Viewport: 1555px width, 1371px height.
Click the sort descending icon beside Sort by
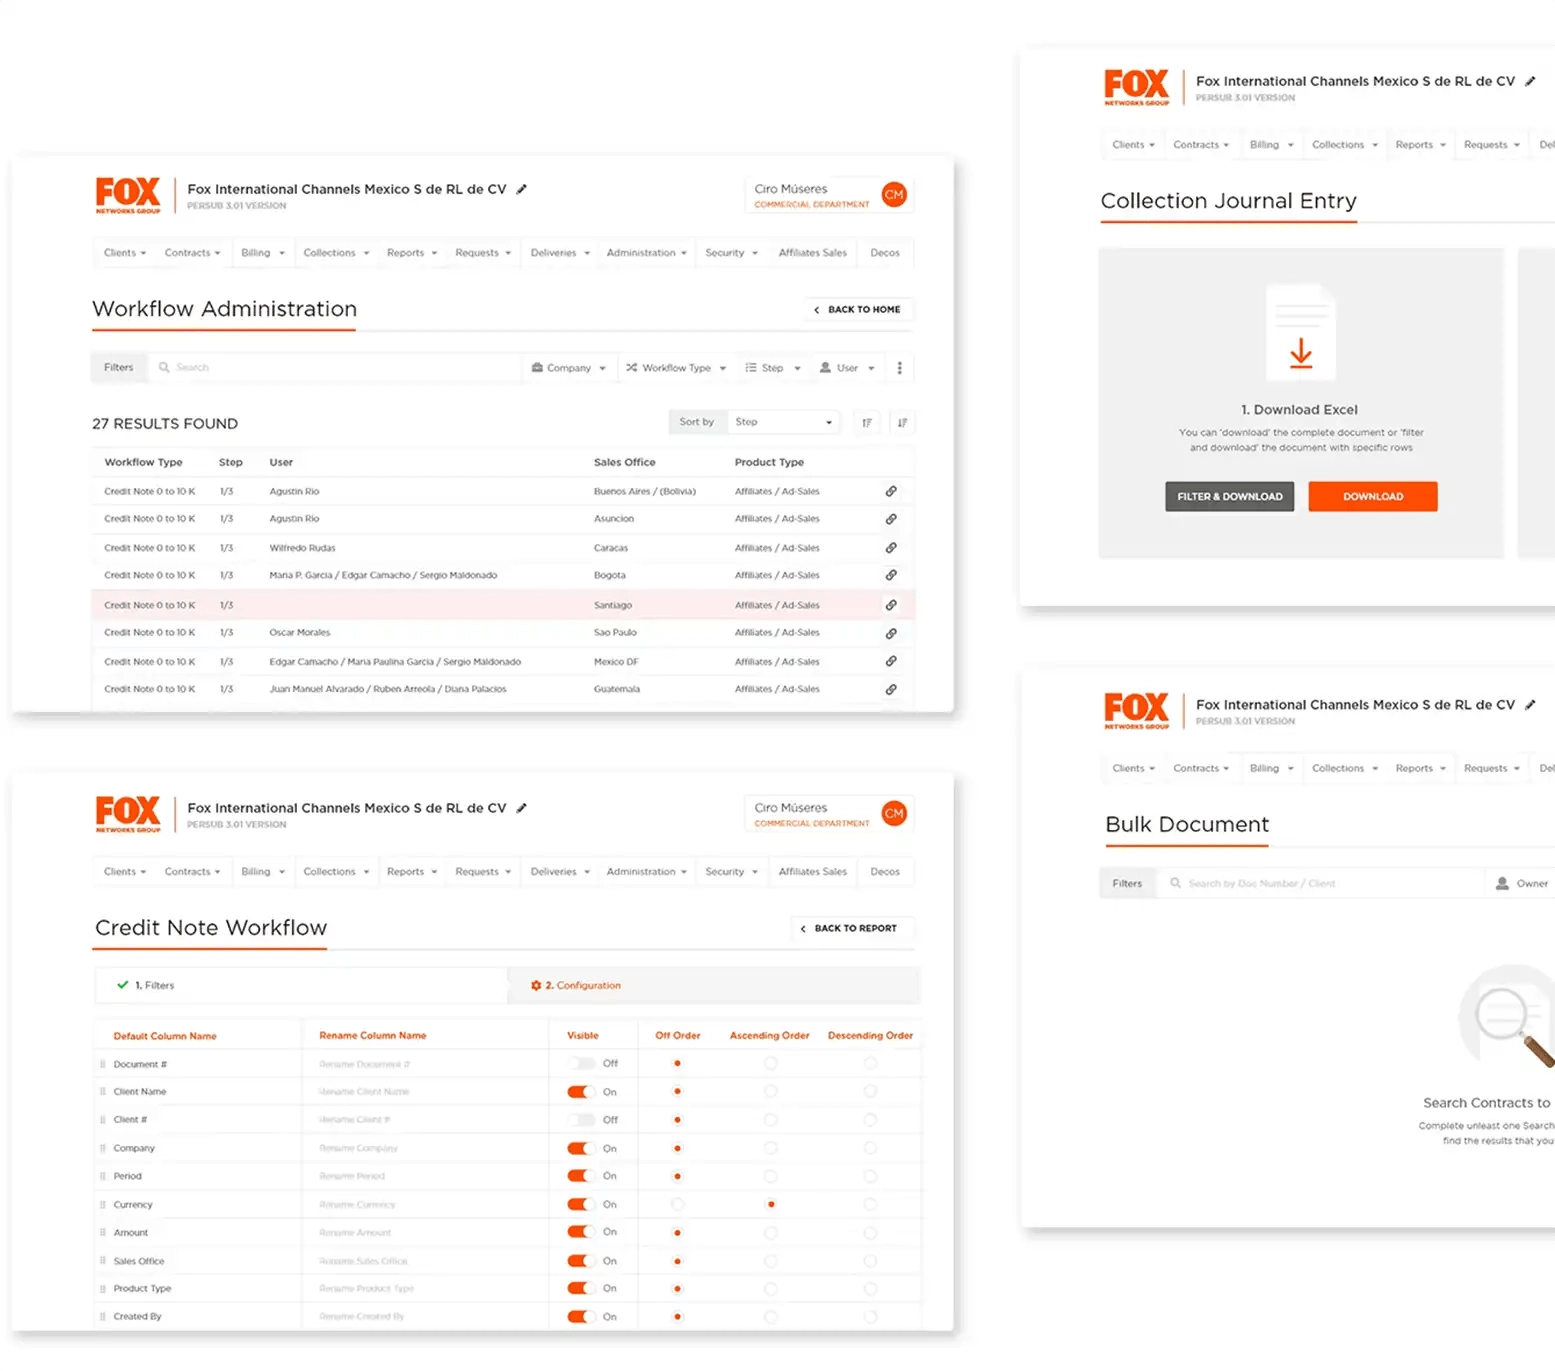(x=902, y=422)
